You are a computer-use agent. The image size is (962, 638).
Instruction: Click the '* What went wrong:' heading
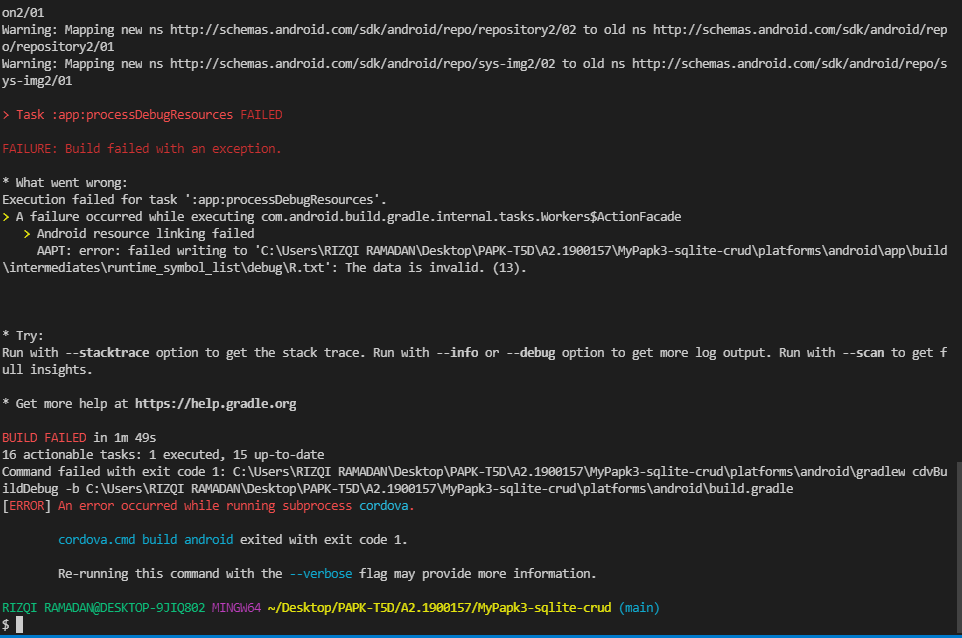65,183
